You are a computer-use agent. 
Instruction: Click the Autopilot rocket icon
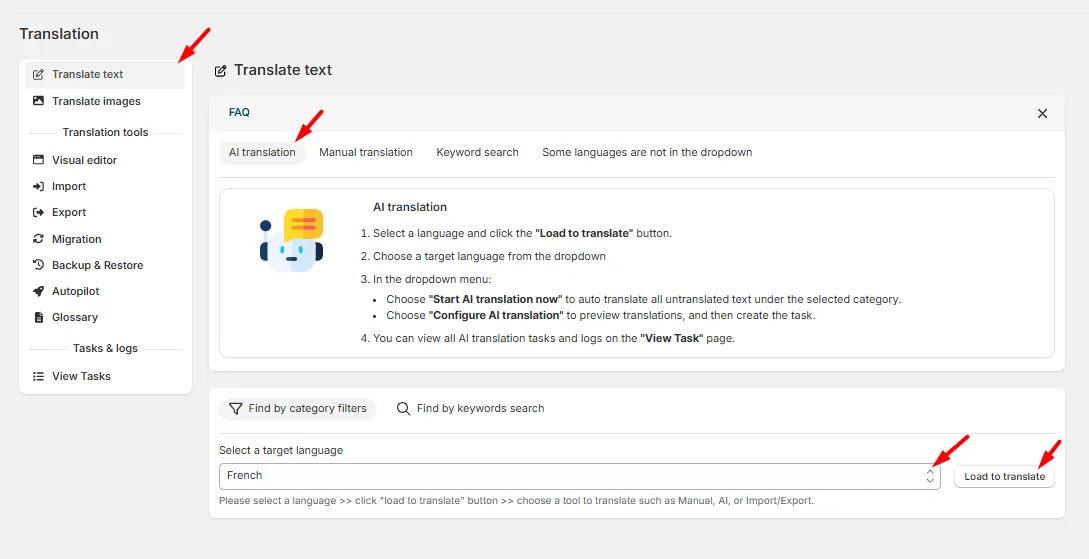38,291
